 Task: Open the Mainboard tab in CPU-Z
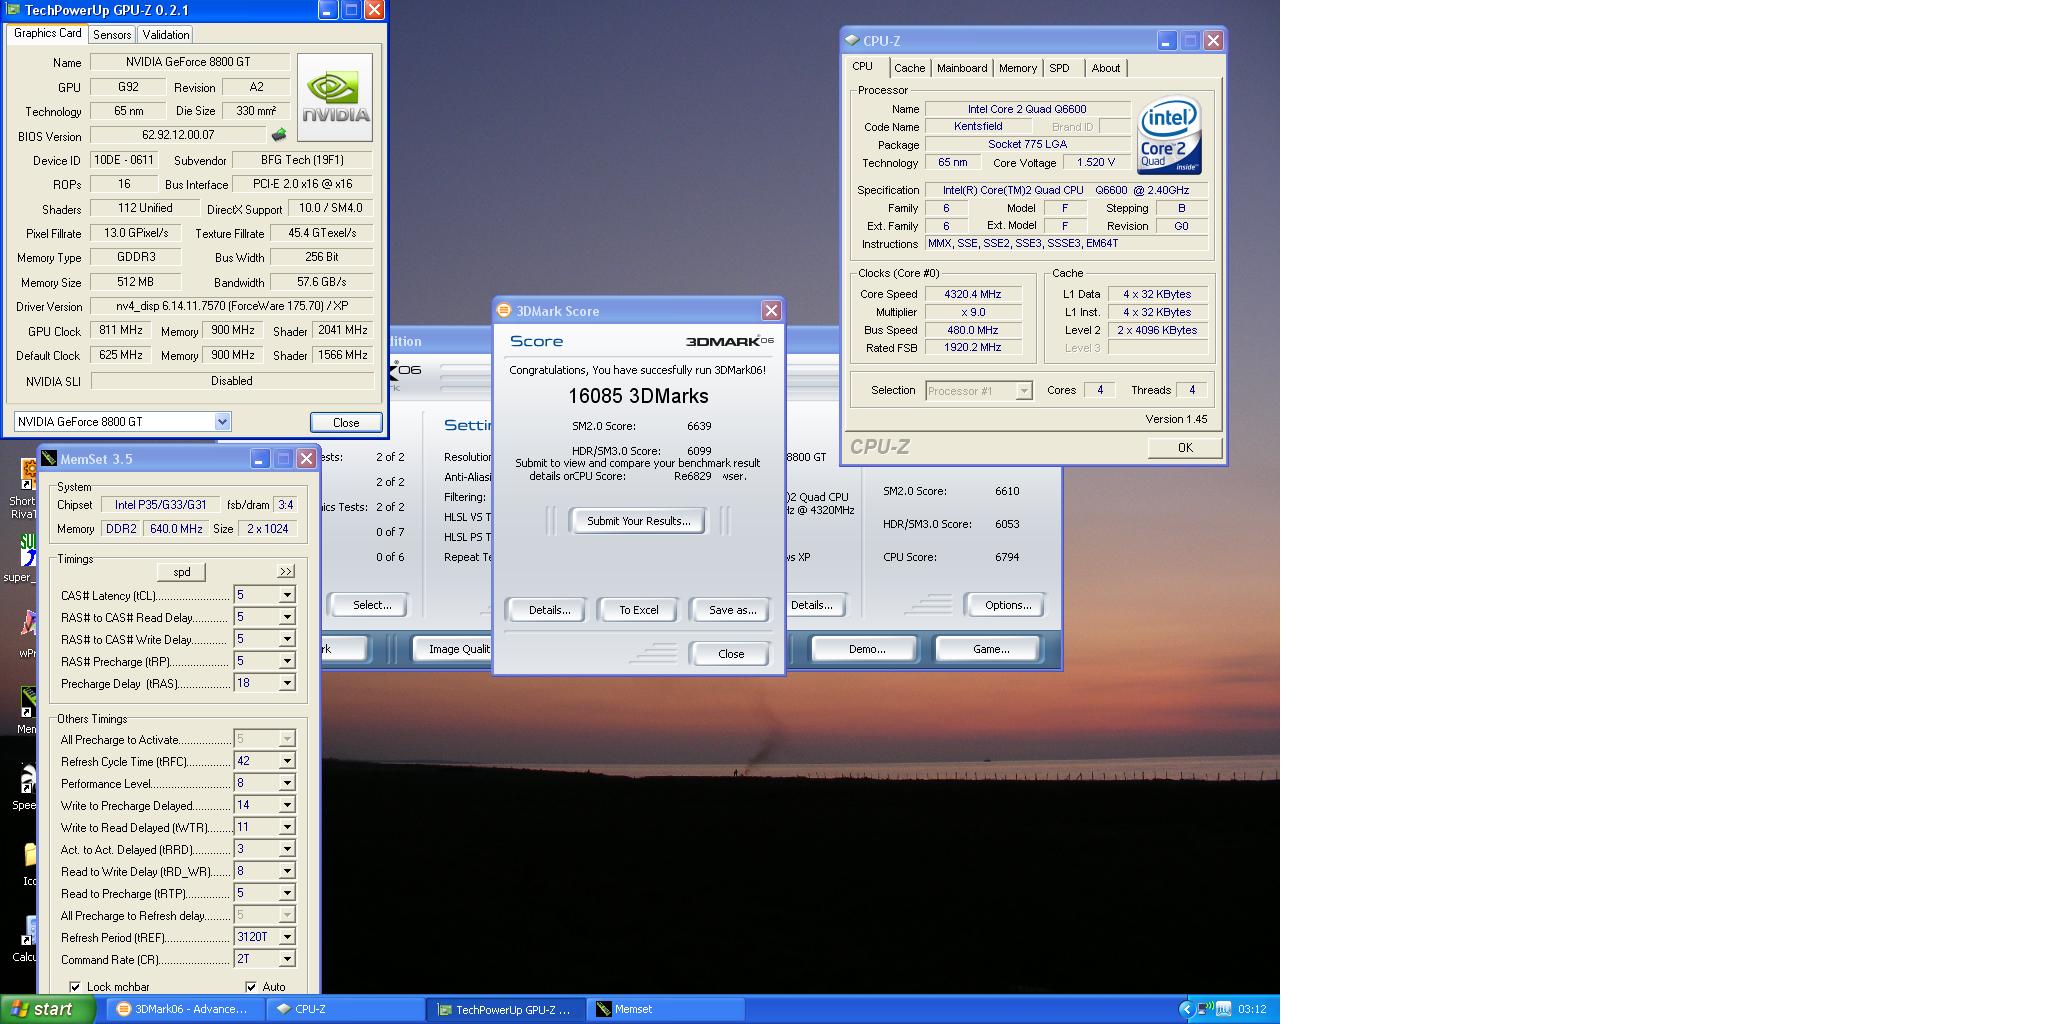click(962, 68)
